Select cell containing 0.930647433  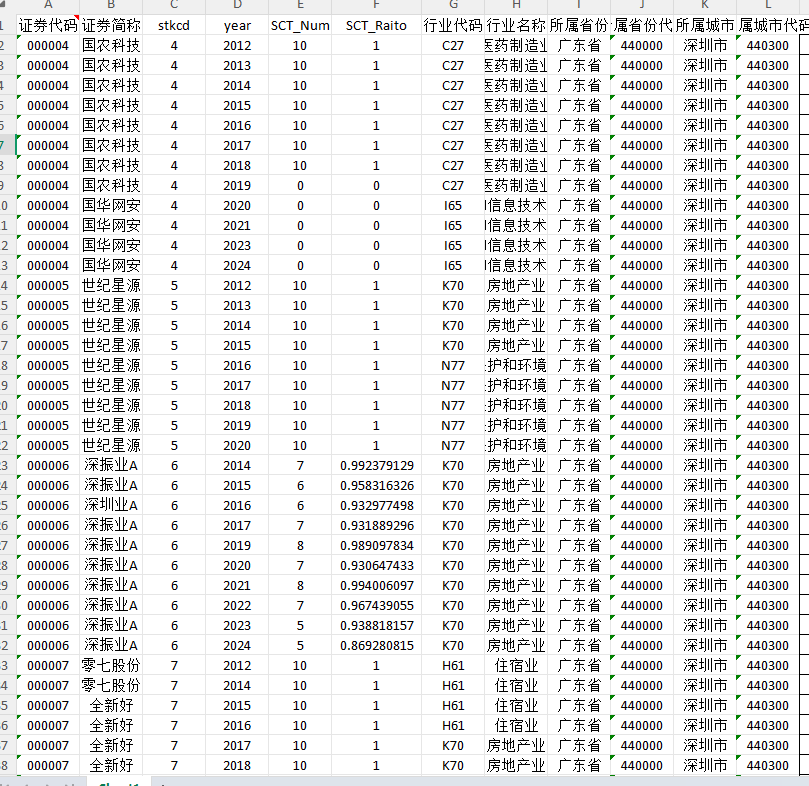[x=376, y=565]
